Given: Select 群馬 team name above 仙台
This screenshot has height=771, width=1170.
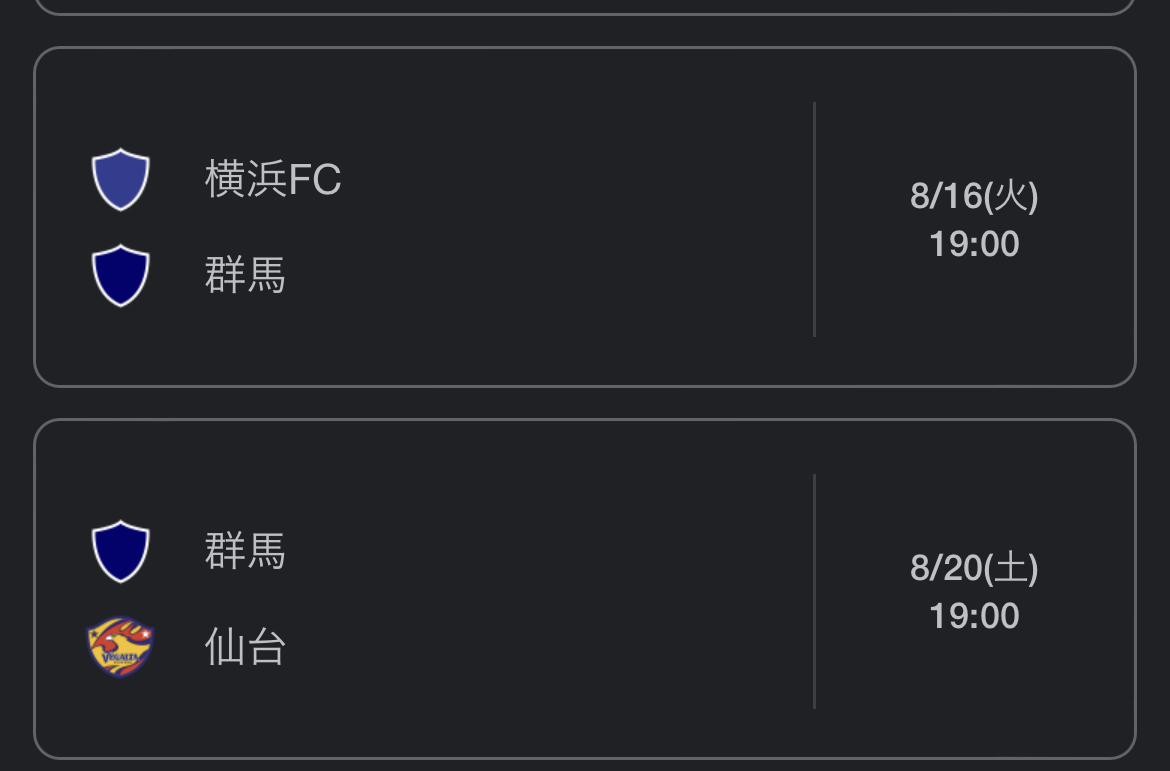Looking at the screenshot, I should 245,552.
